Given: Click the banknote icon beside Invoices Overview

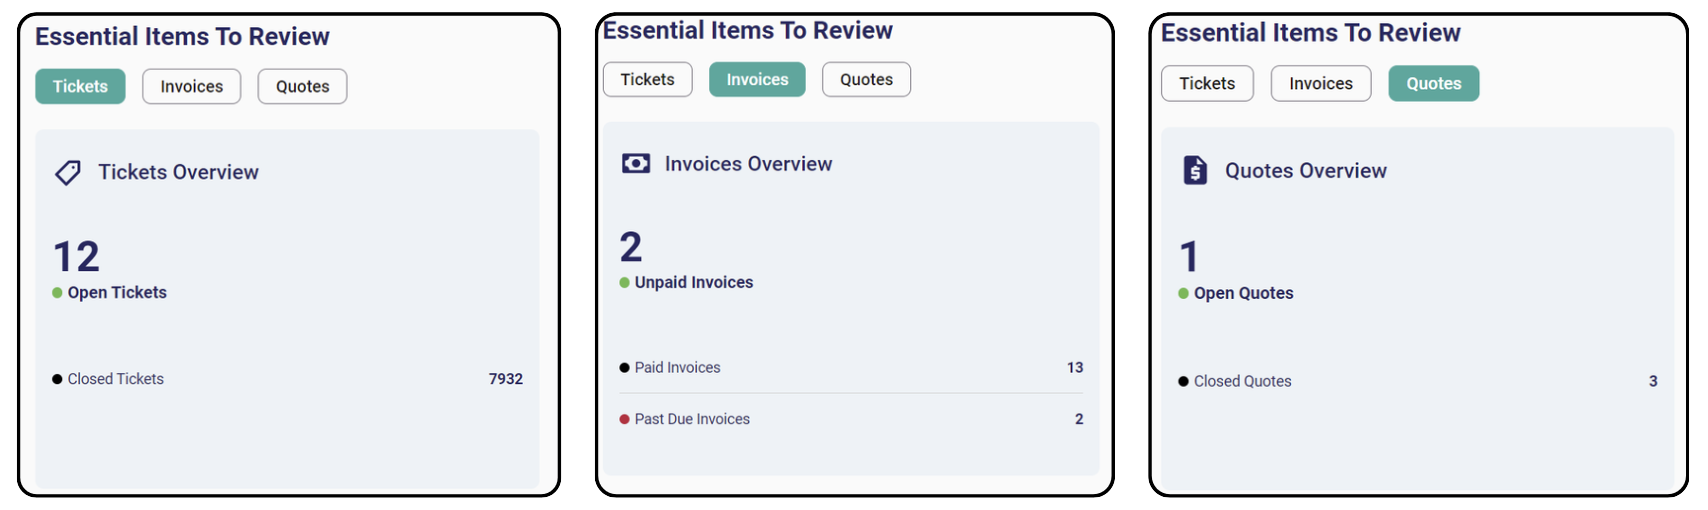Looking at the screenshot, I should [x=636, y=164].
